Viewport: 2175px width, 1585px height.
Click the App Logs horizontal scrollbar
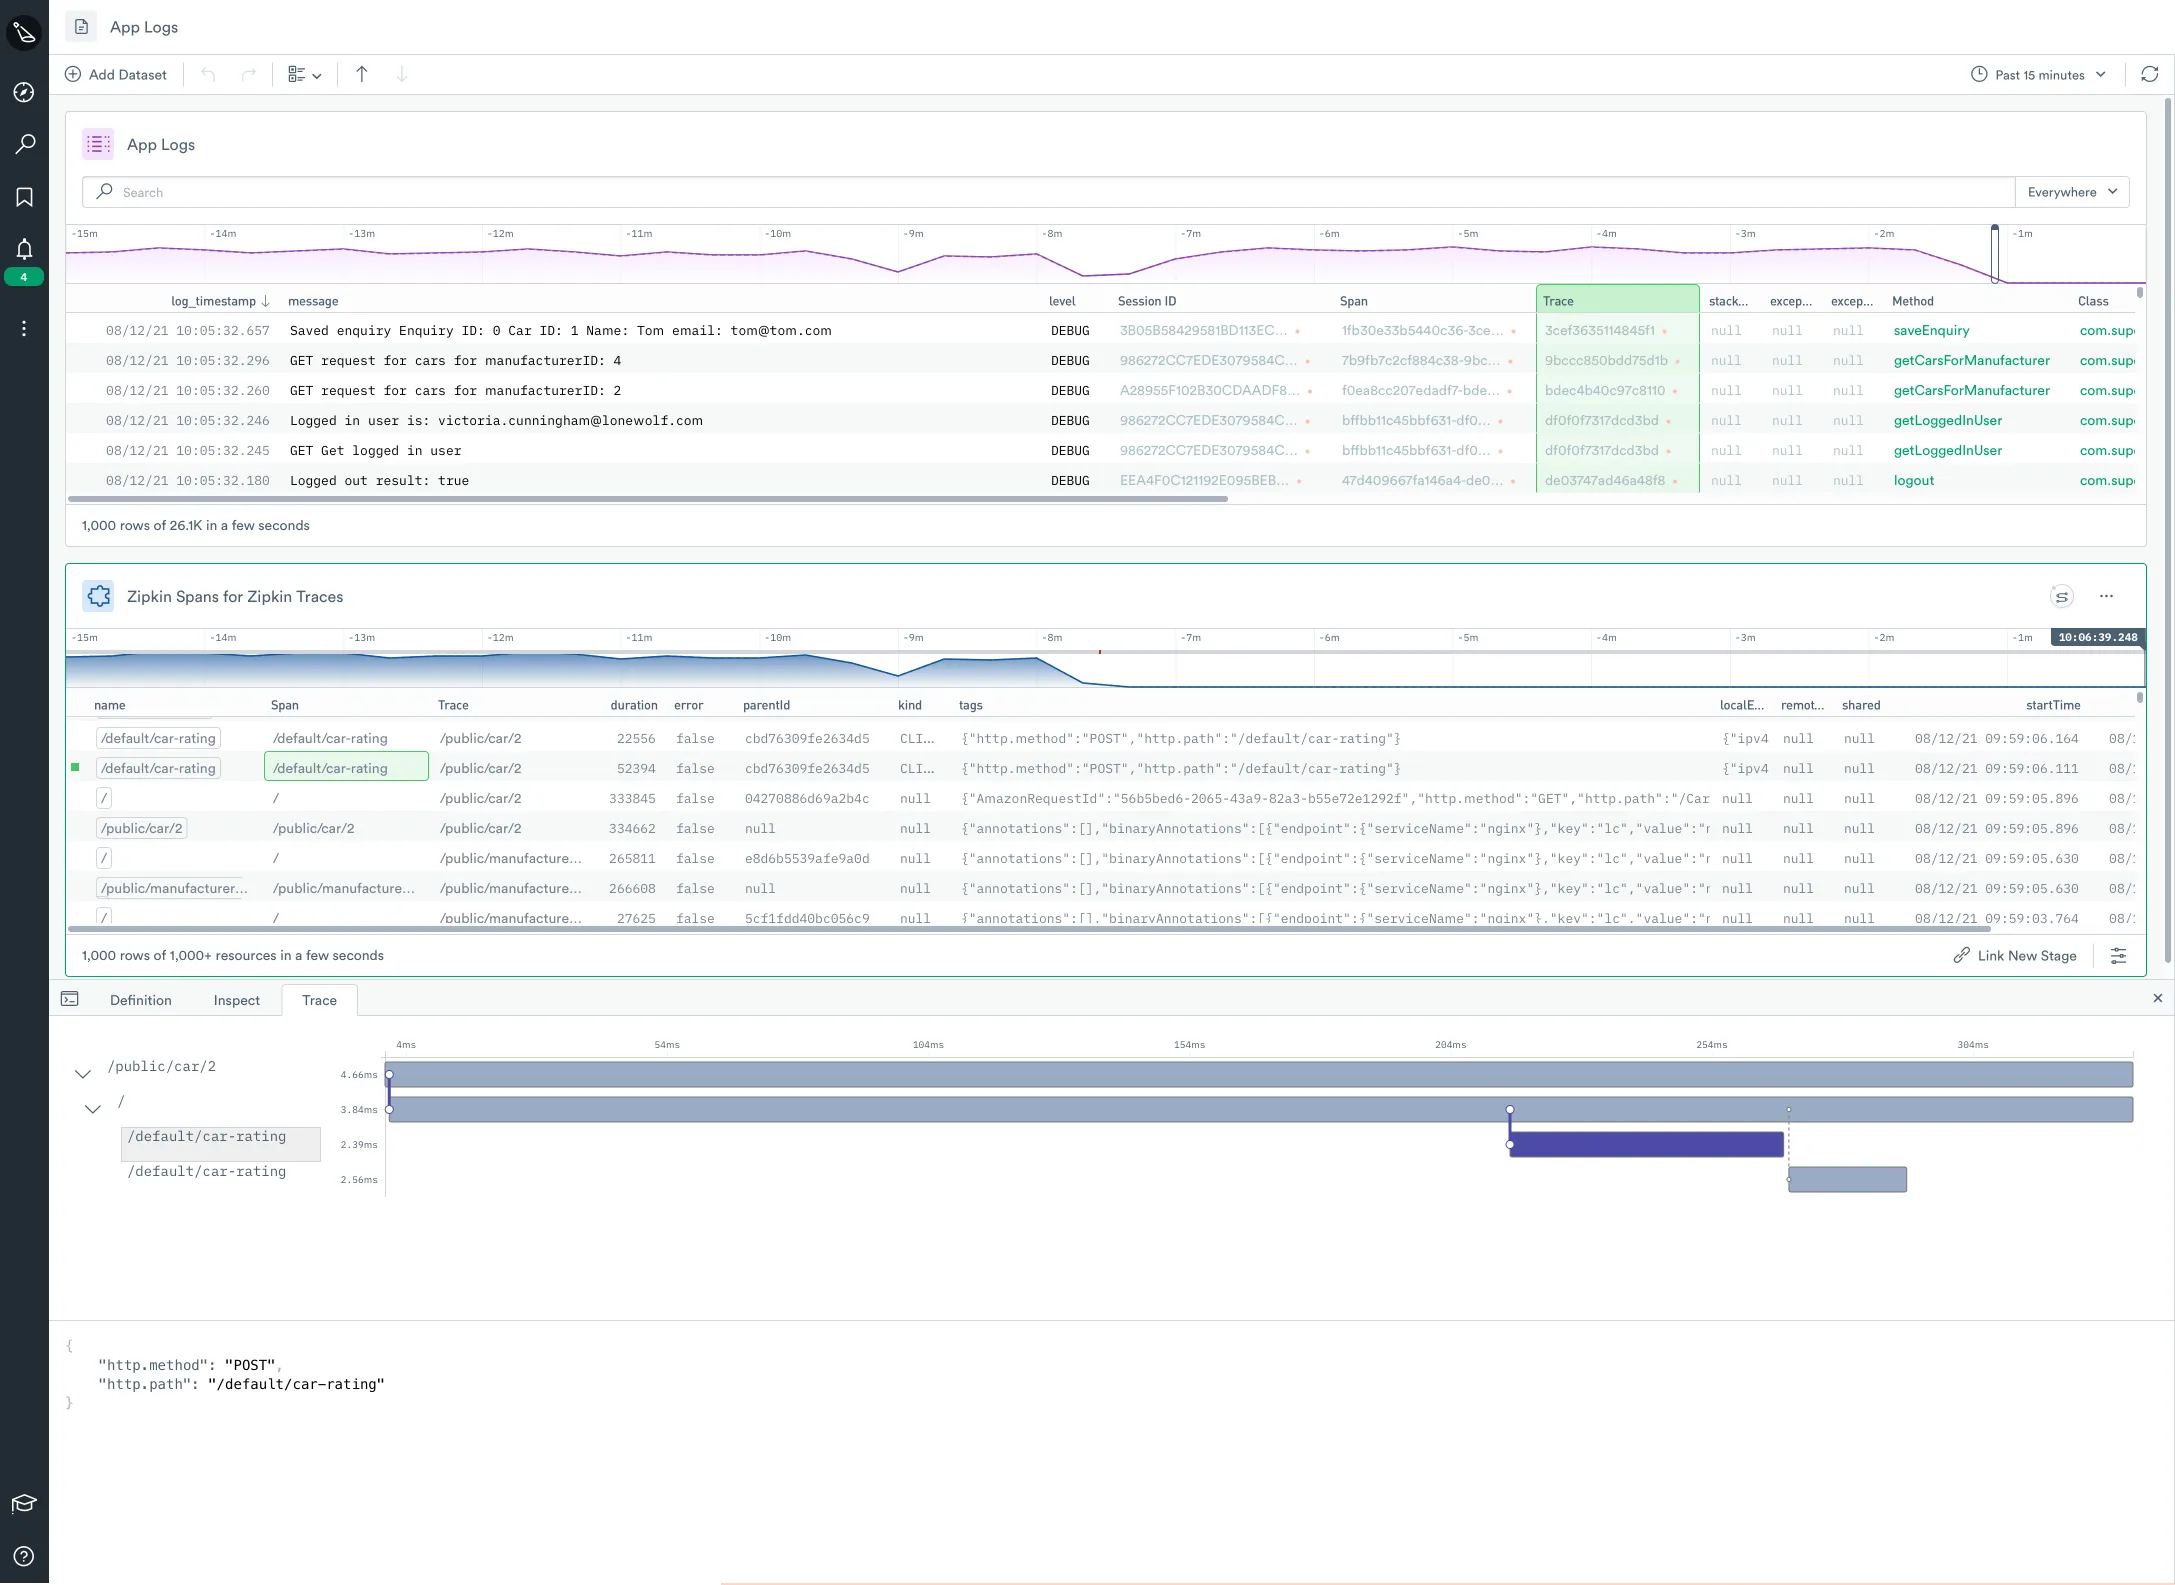click(647, 498)
